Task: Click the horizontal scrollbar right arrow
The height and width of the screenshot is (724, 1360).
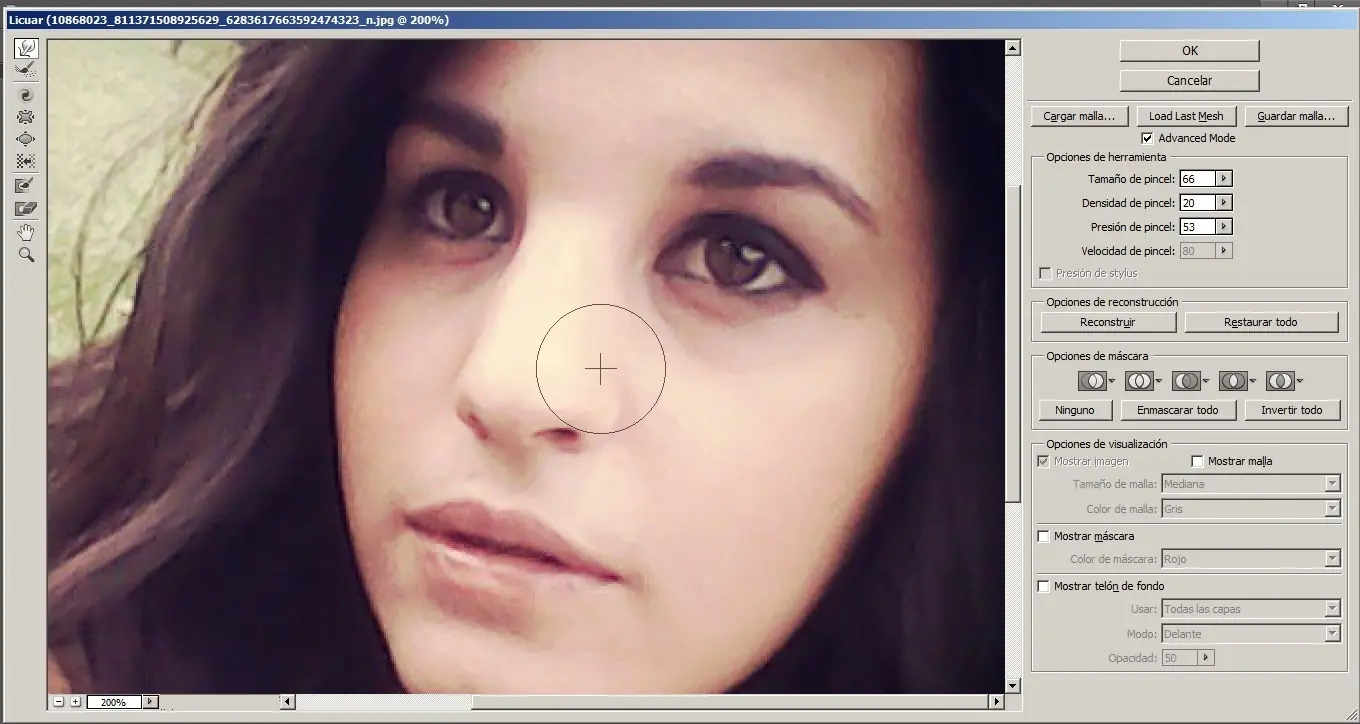Action: coord(996,702)
